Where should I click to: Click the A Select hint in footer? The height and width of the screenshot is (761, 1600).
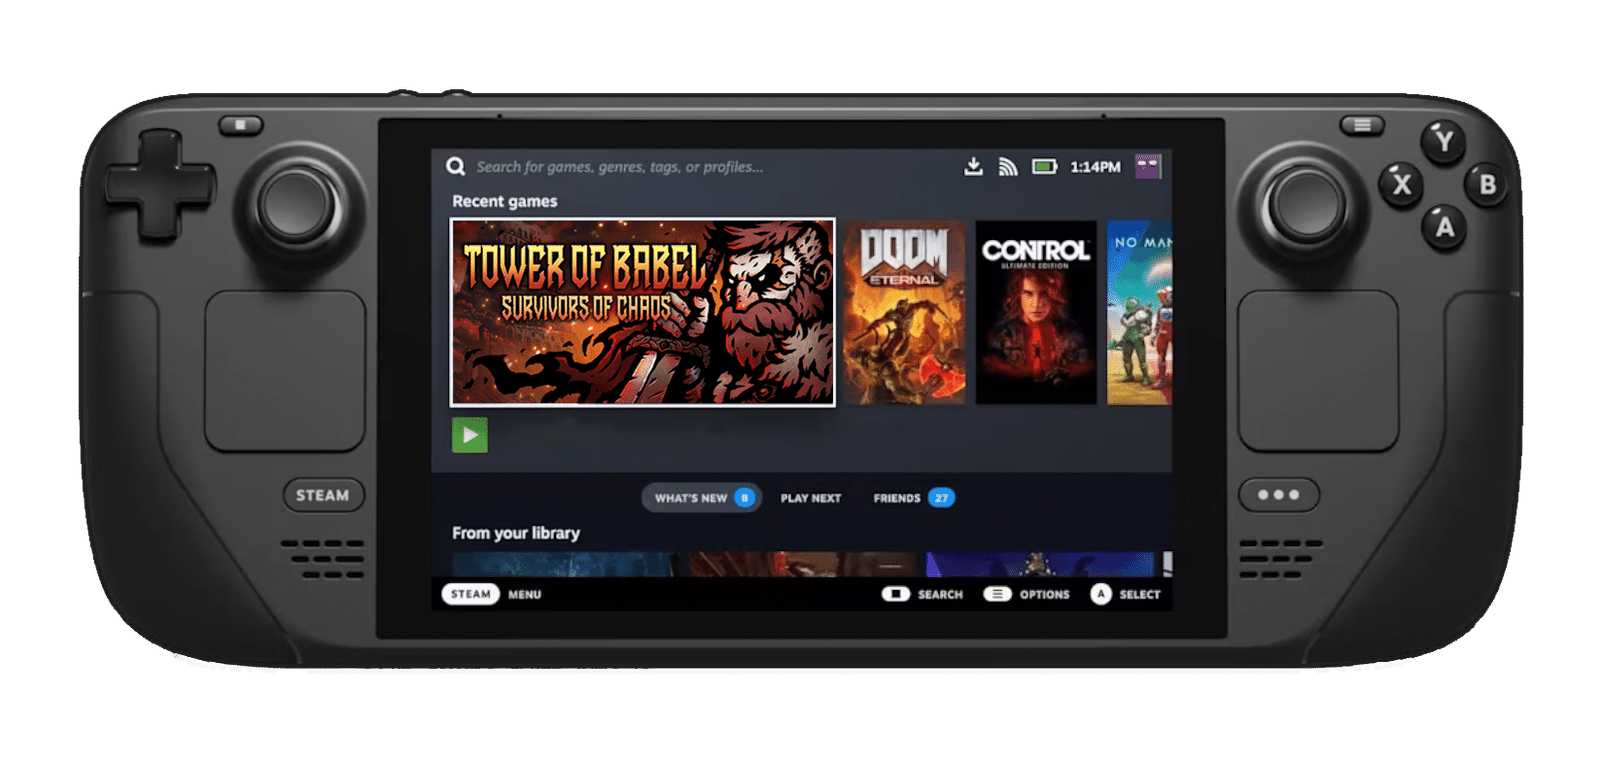(1125, 594)
